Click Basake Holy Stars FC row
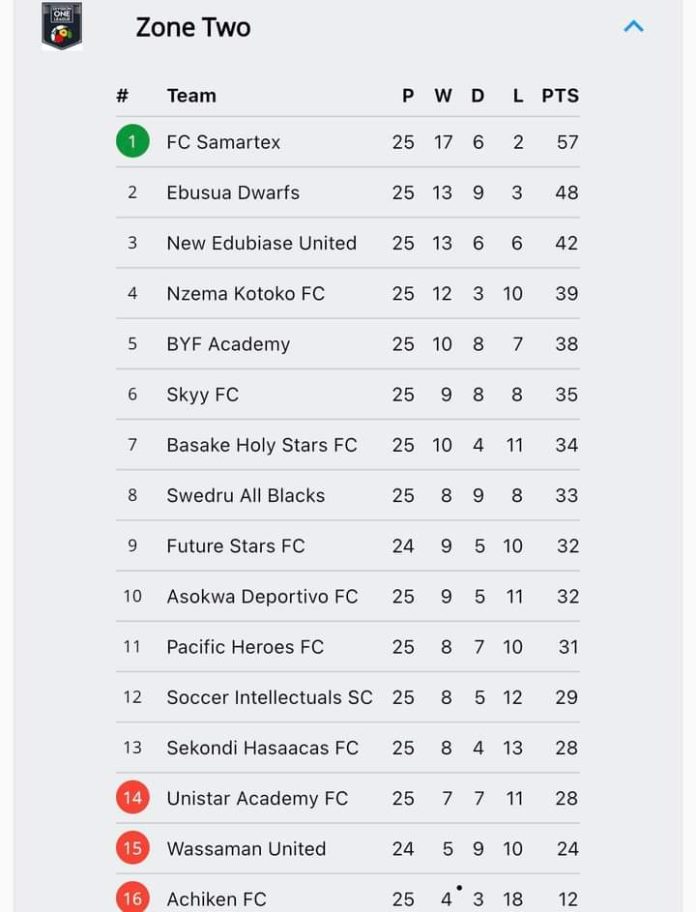696x912 pixels. pos(348,445)
